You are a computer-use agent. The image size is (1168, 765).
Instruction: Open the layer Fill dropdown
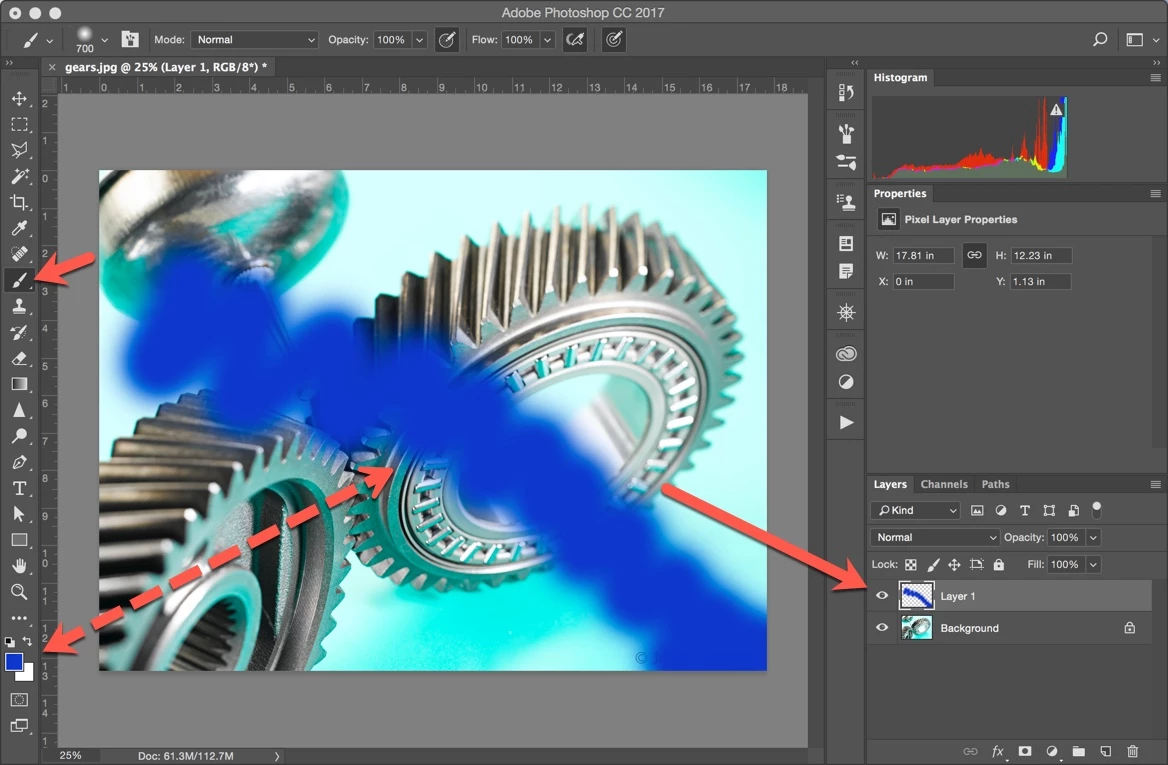click(1093, 565)
